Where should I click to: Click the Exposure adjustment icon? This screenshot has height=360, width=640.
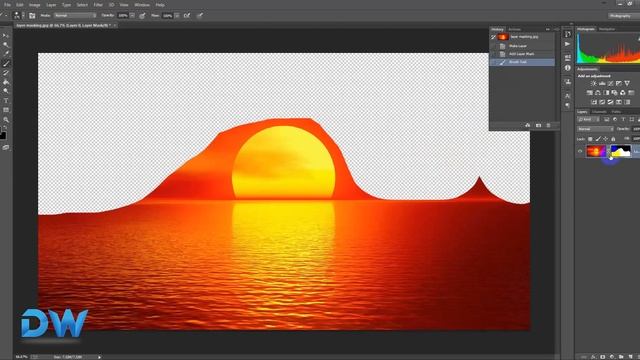click(619, 83)
